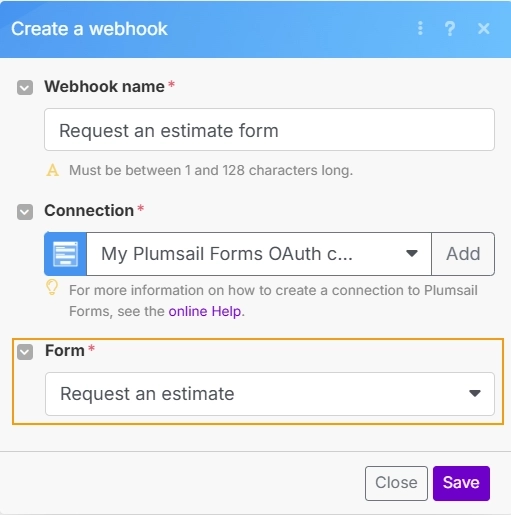The height and width of the screenshot is (515, 511).
Task: Open the question mark help icon
Action: coord(450,29)
